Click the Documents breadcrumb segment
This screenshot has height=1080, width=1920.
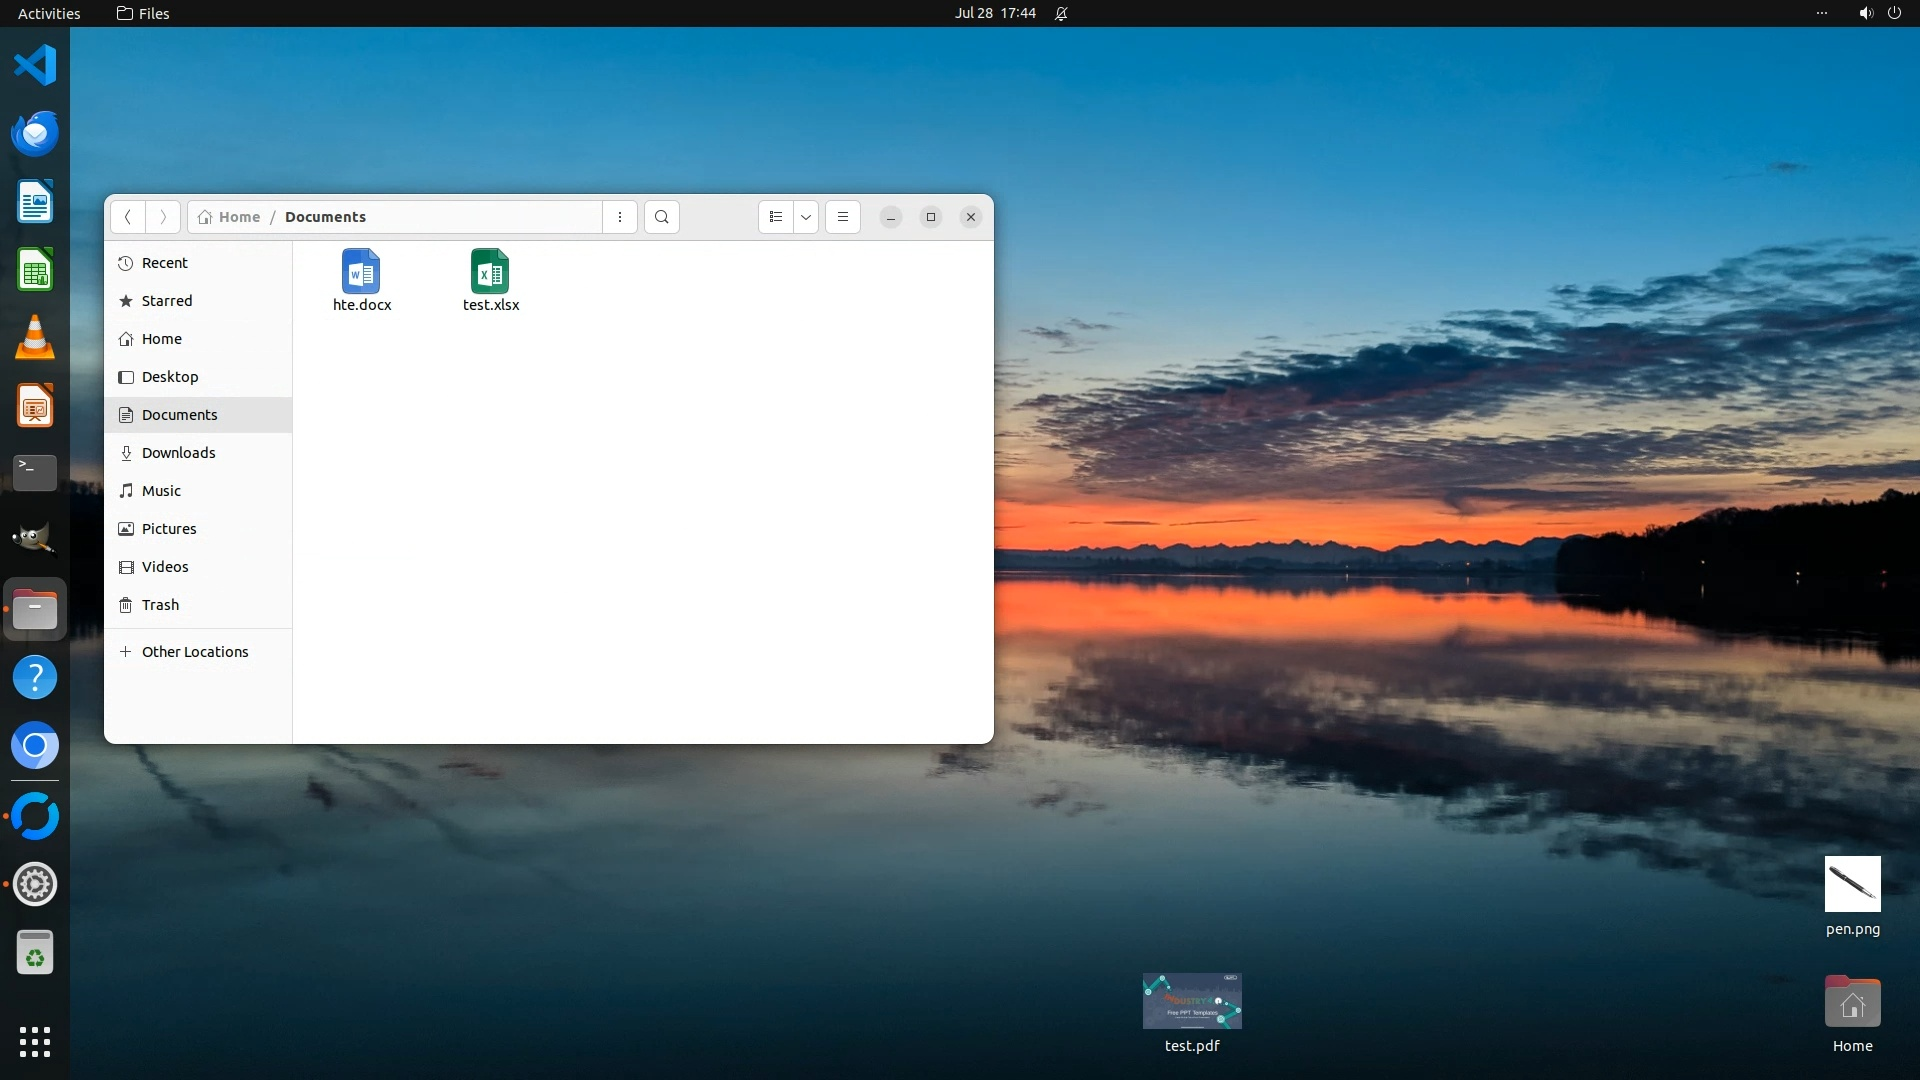point(325,217)
